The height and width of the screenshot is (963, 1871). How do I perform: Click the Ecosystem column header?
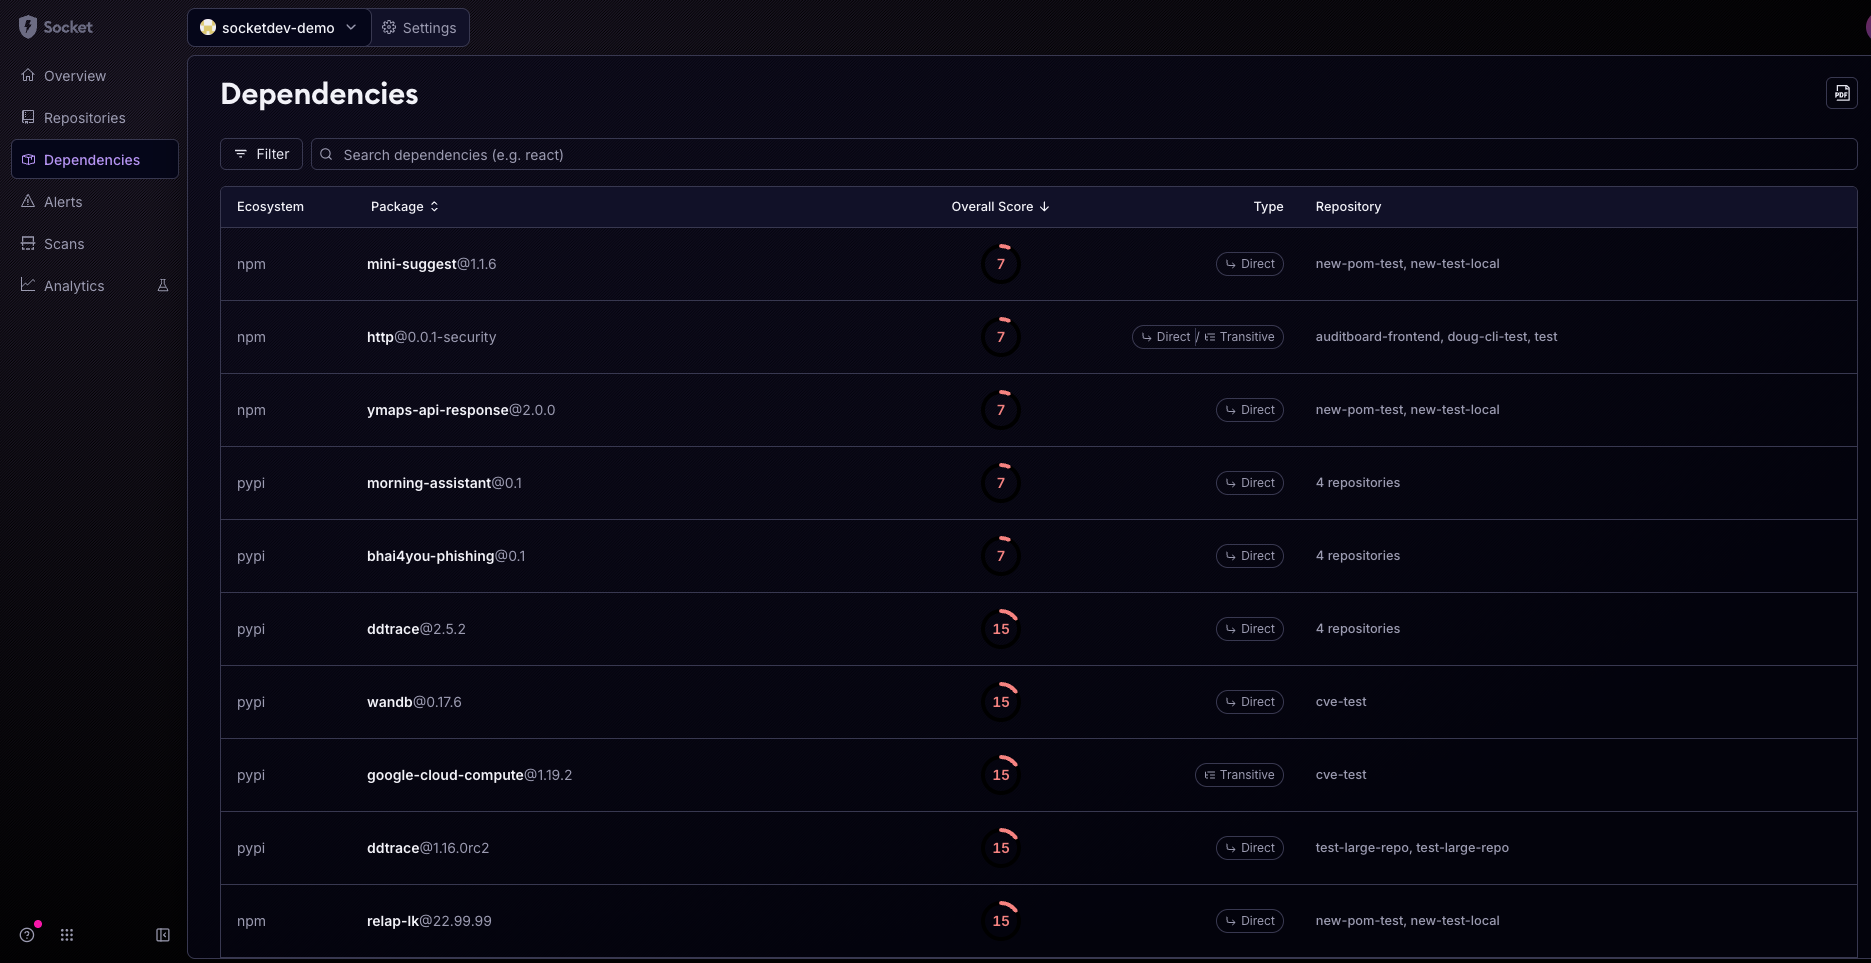click(x=270, y=207)
